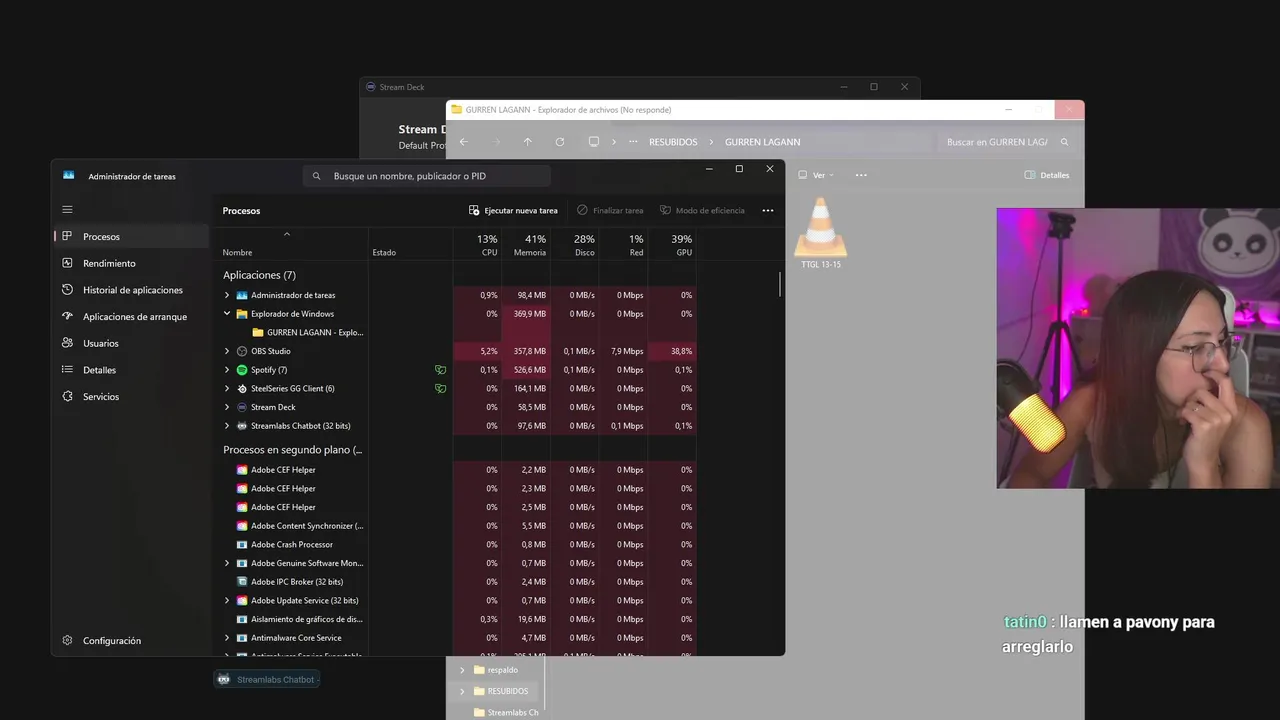The height and width of the screenshot is (720, 1280).
Task: Sort processes by CPU column
Action: (477, 245)
